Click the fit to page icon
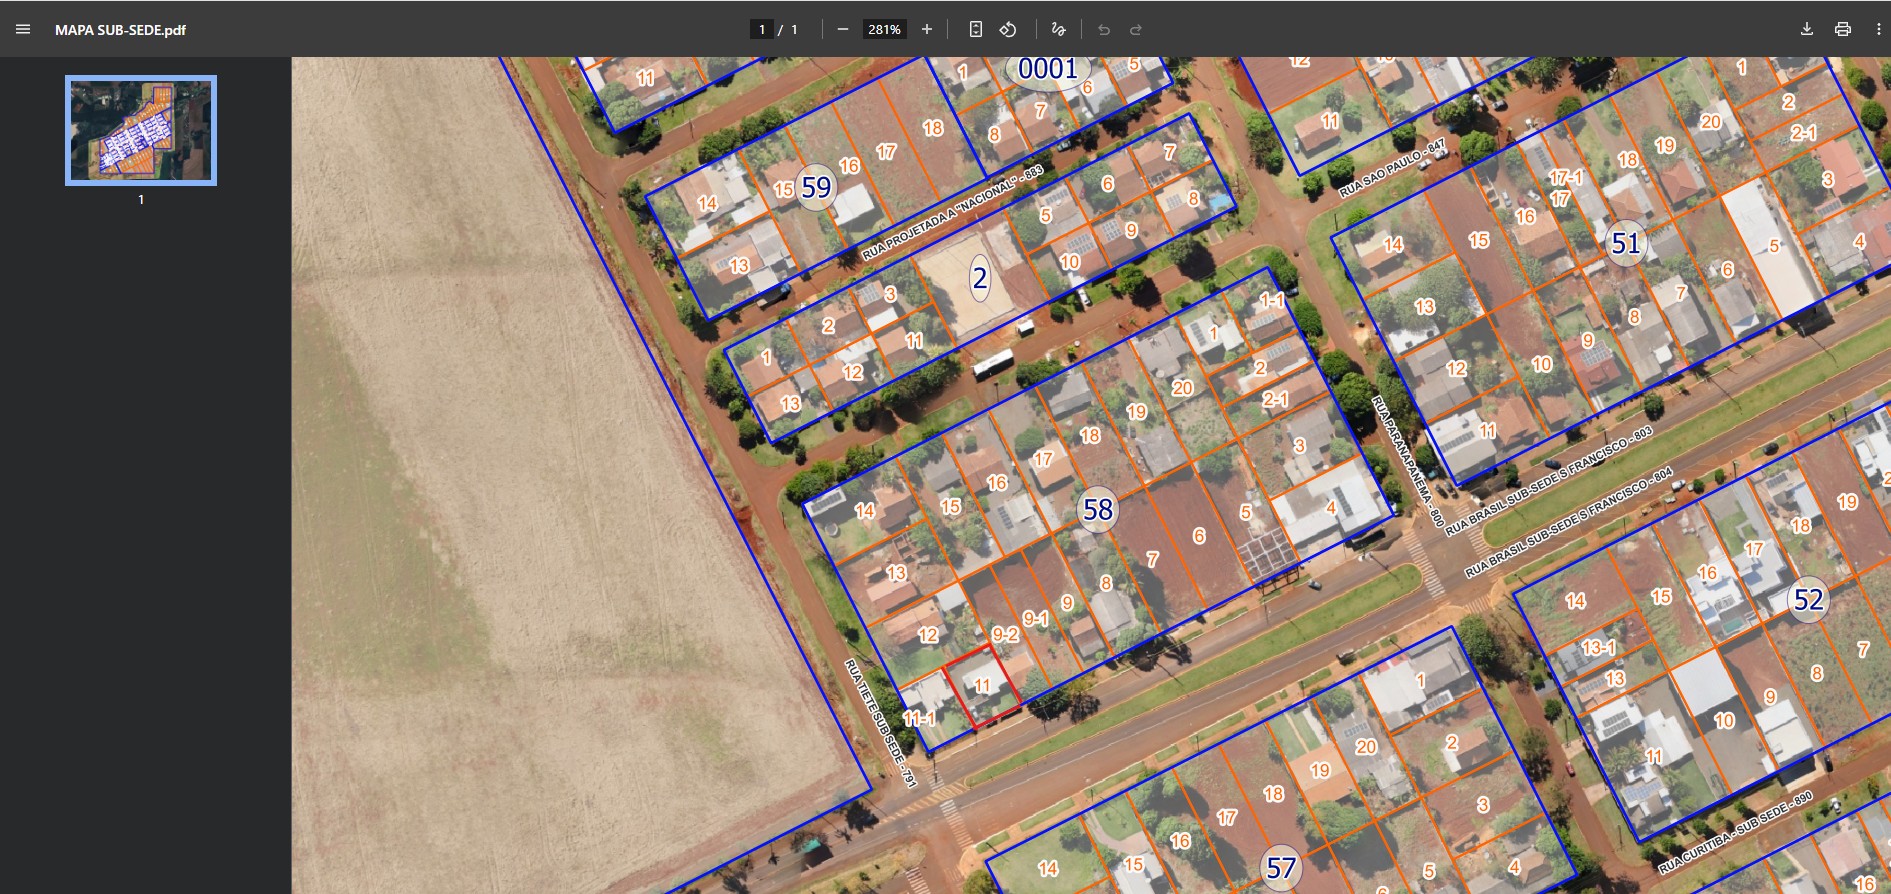 coord(975,29)
